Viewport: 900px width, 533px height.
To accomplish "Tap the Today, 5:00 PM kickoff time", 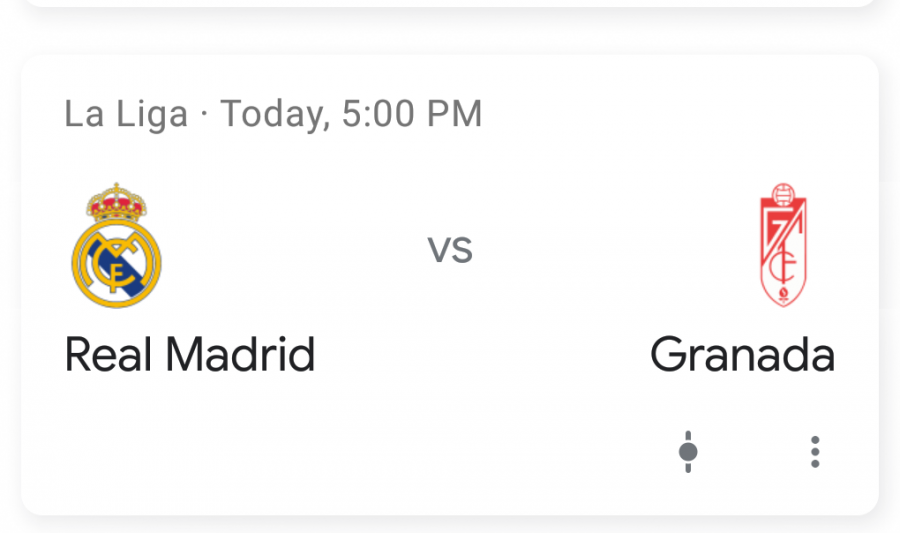I will 351,114.
